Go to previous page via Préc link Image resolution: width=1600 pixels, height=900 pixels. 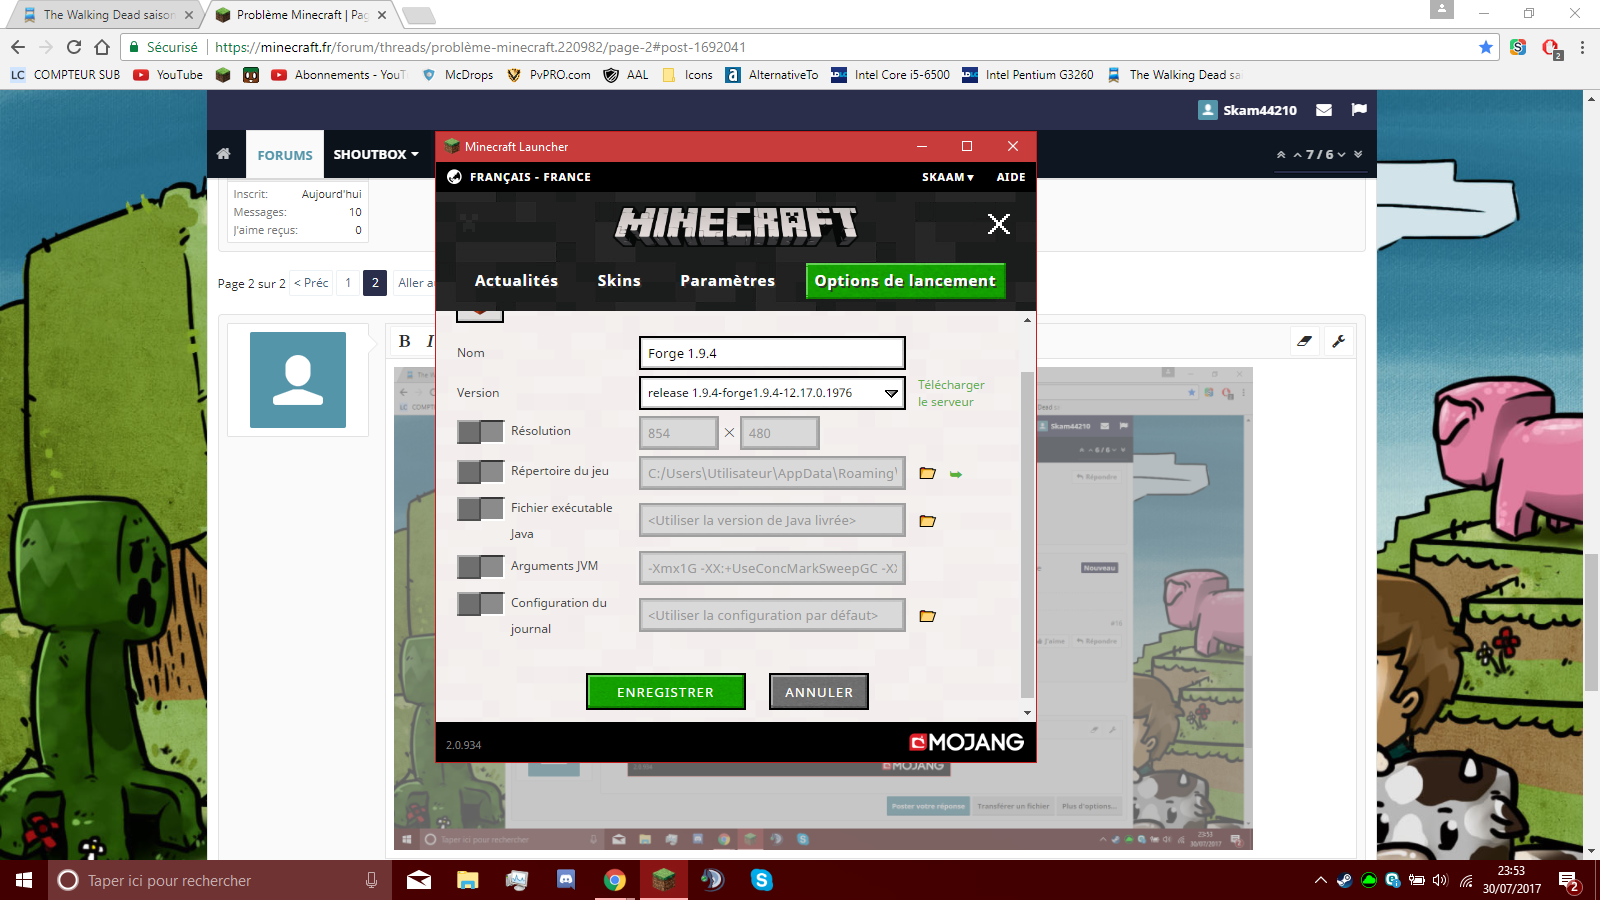[x=311, y=283]
